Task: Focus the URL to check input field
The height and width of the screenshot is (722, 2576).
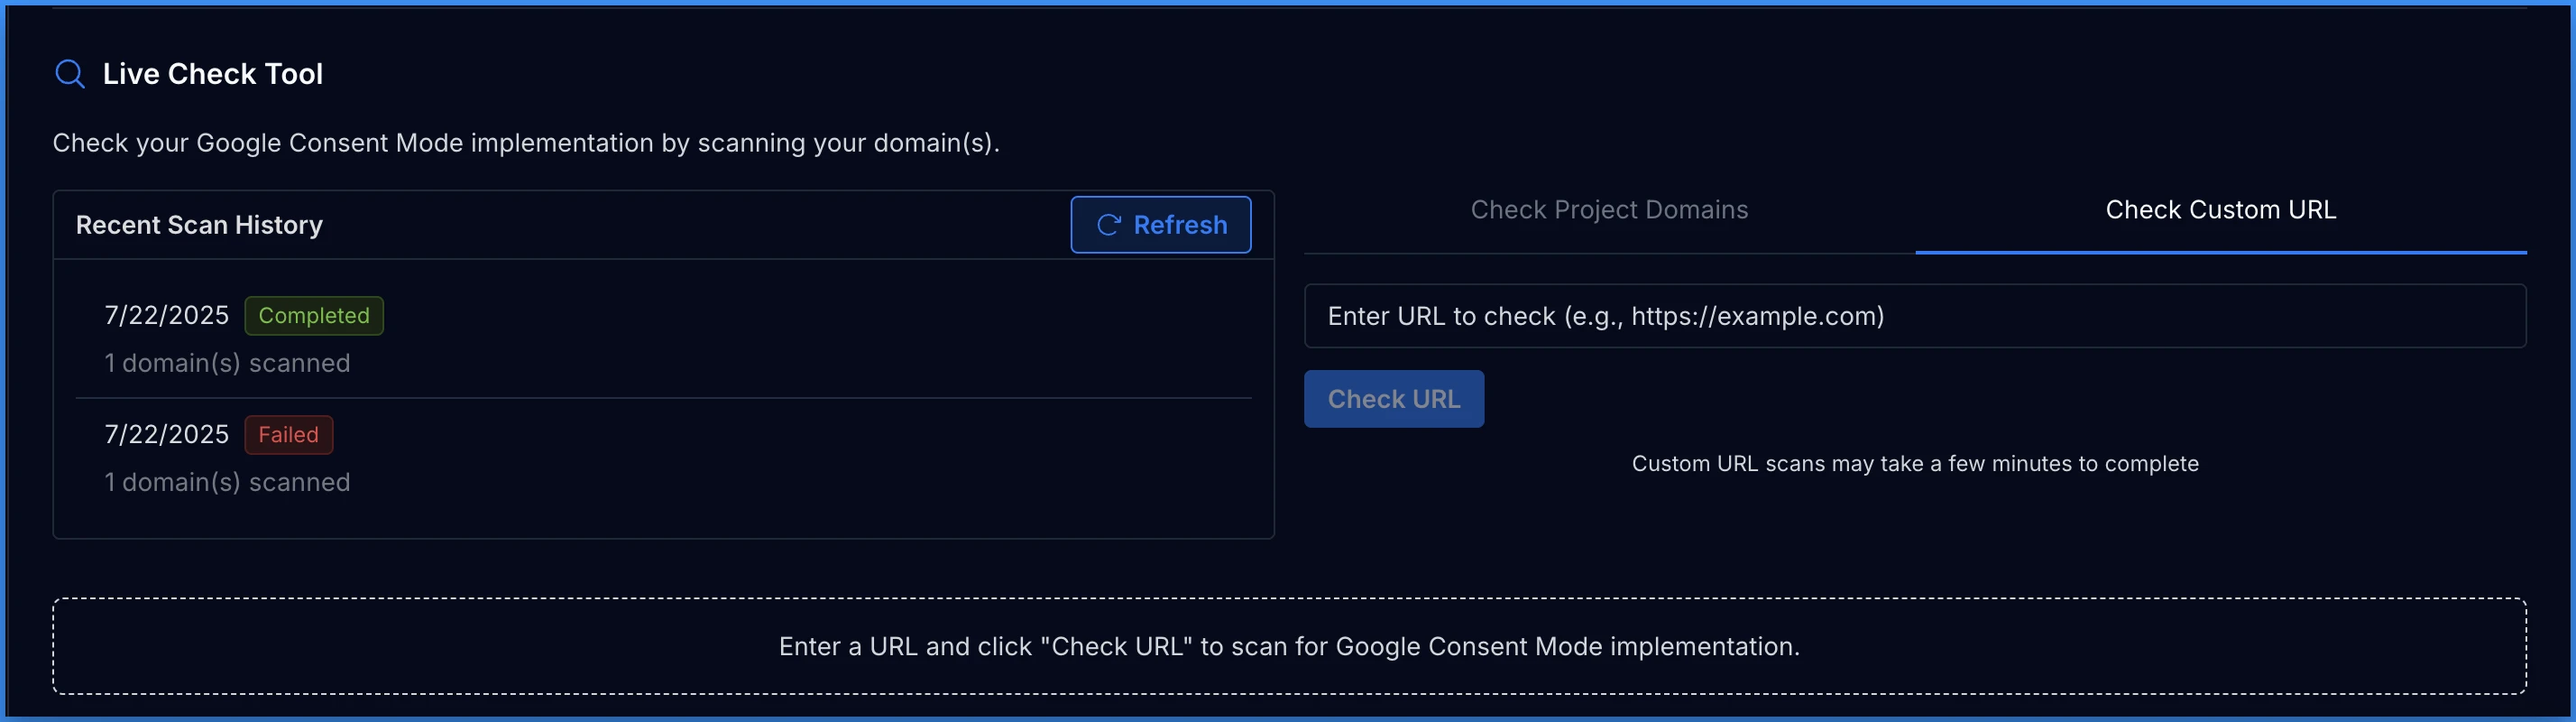Action: [x=1914, y=316]
